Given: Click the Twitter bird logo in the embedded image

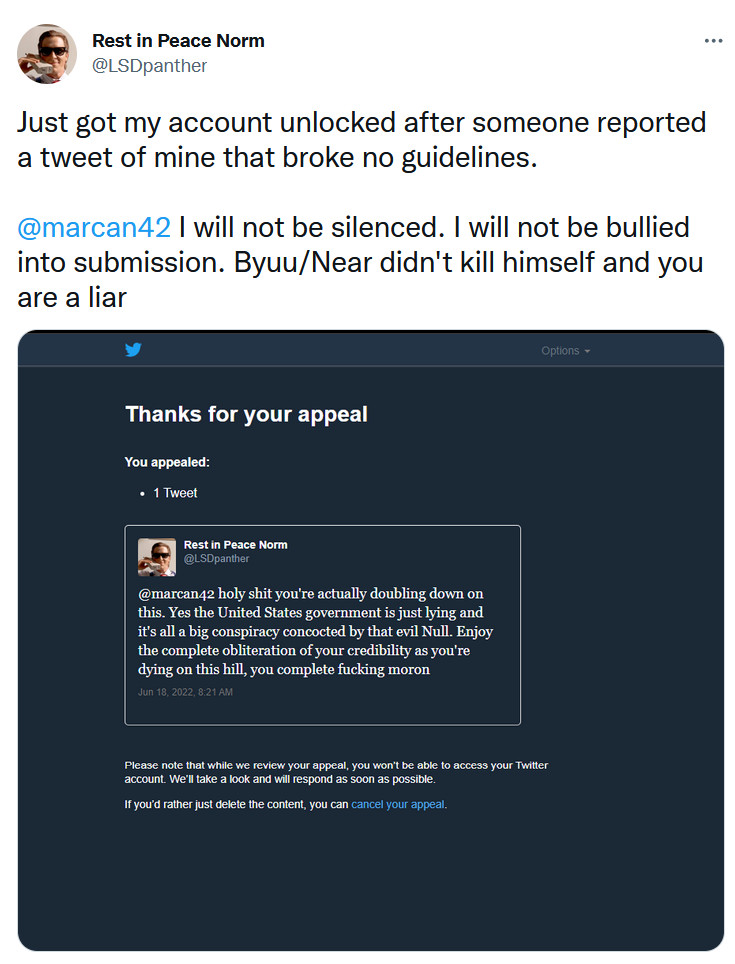Looking at the screenshot, I should (x=133, y=350).
